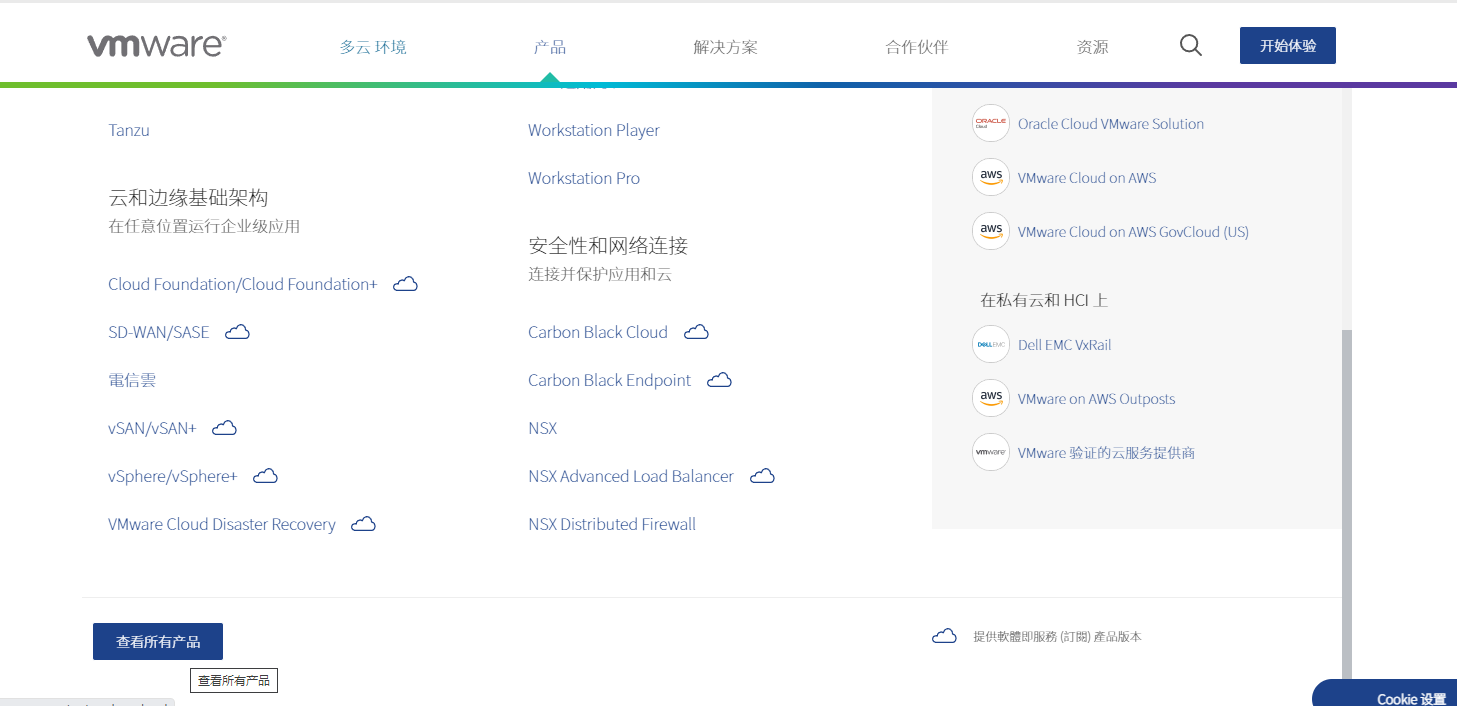Open Cloud Foundation/Cloud Foundation+ link
This screenshot has height=706, width=1457.
(x=243, y=284)
